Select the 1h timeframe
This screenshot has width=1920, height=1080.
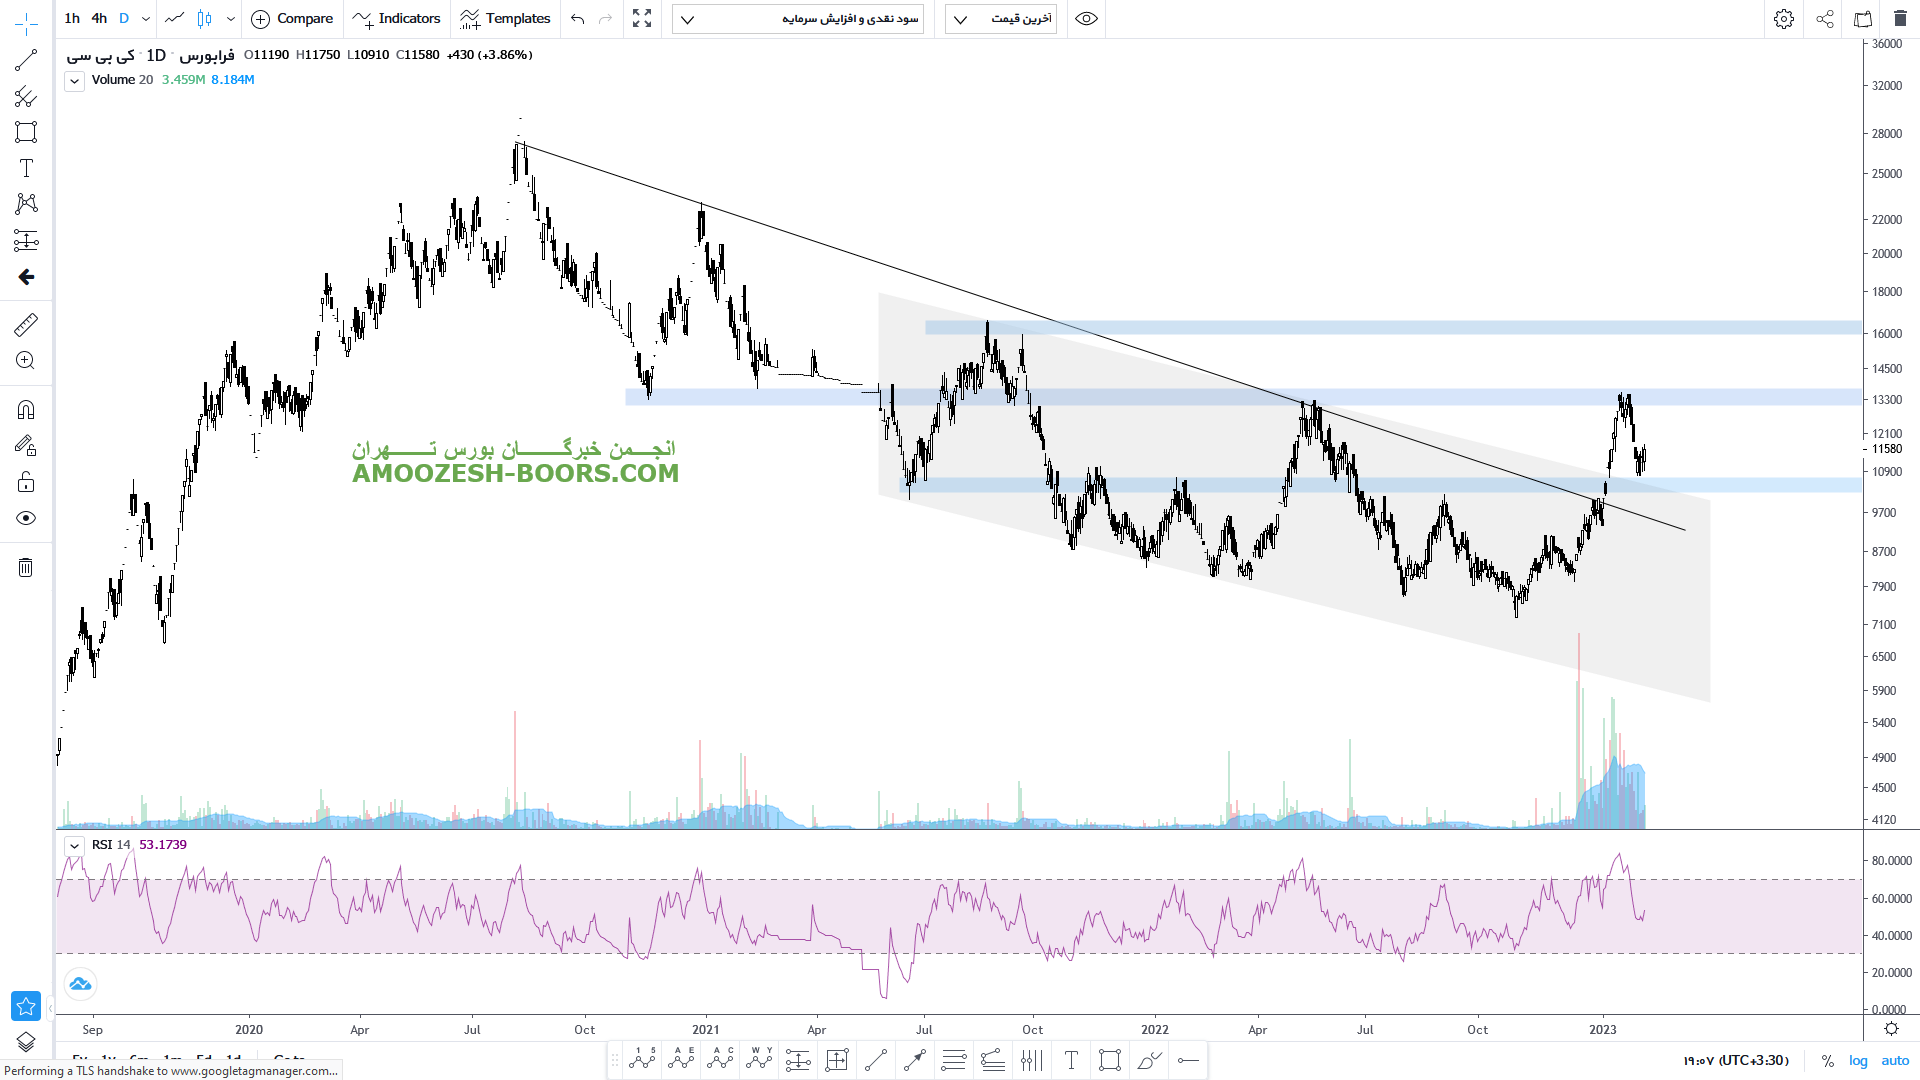tap(72, 19)
